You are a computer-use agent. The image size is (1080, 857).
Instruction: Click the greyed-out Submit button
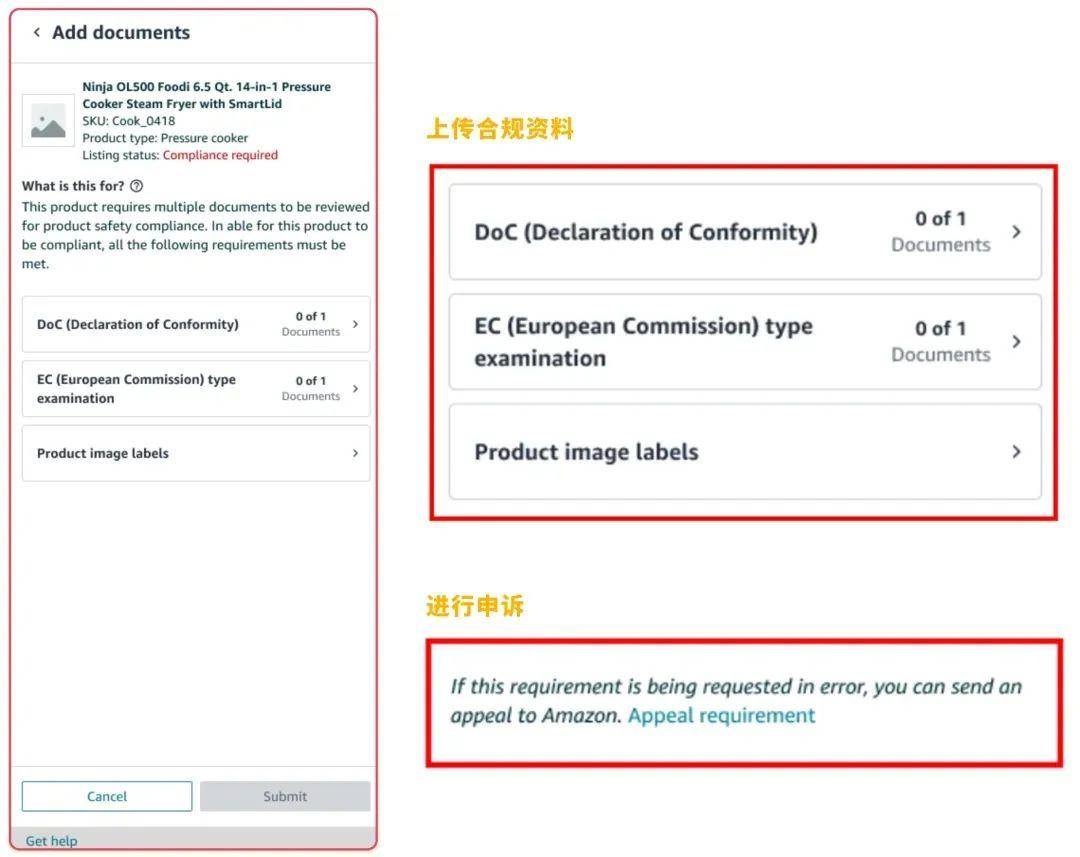click(285, 796)
